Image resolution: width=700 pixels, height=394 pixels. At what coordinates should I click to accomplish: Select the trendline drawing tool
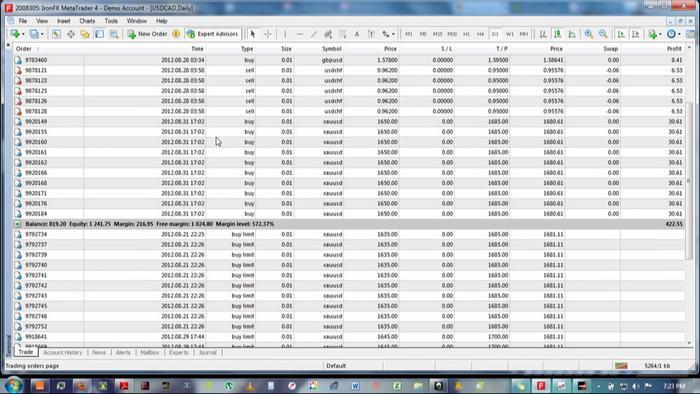[314, 34]
